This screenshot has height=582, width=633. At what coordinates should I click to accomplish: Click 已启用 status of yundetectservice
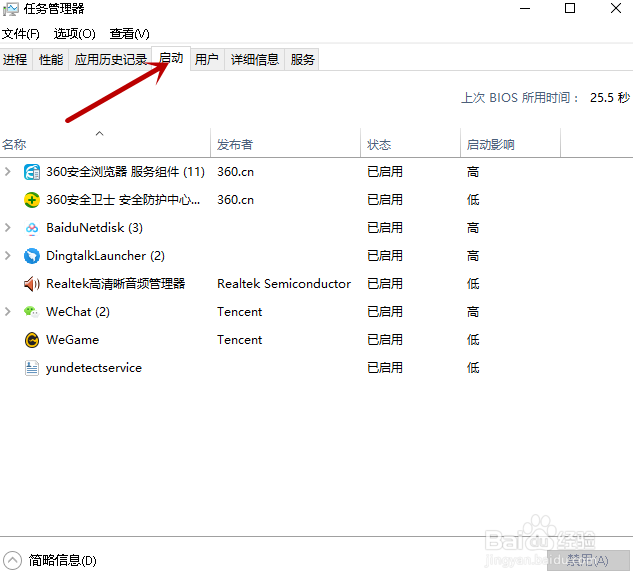pyautogui.click(x=385, y=368)
